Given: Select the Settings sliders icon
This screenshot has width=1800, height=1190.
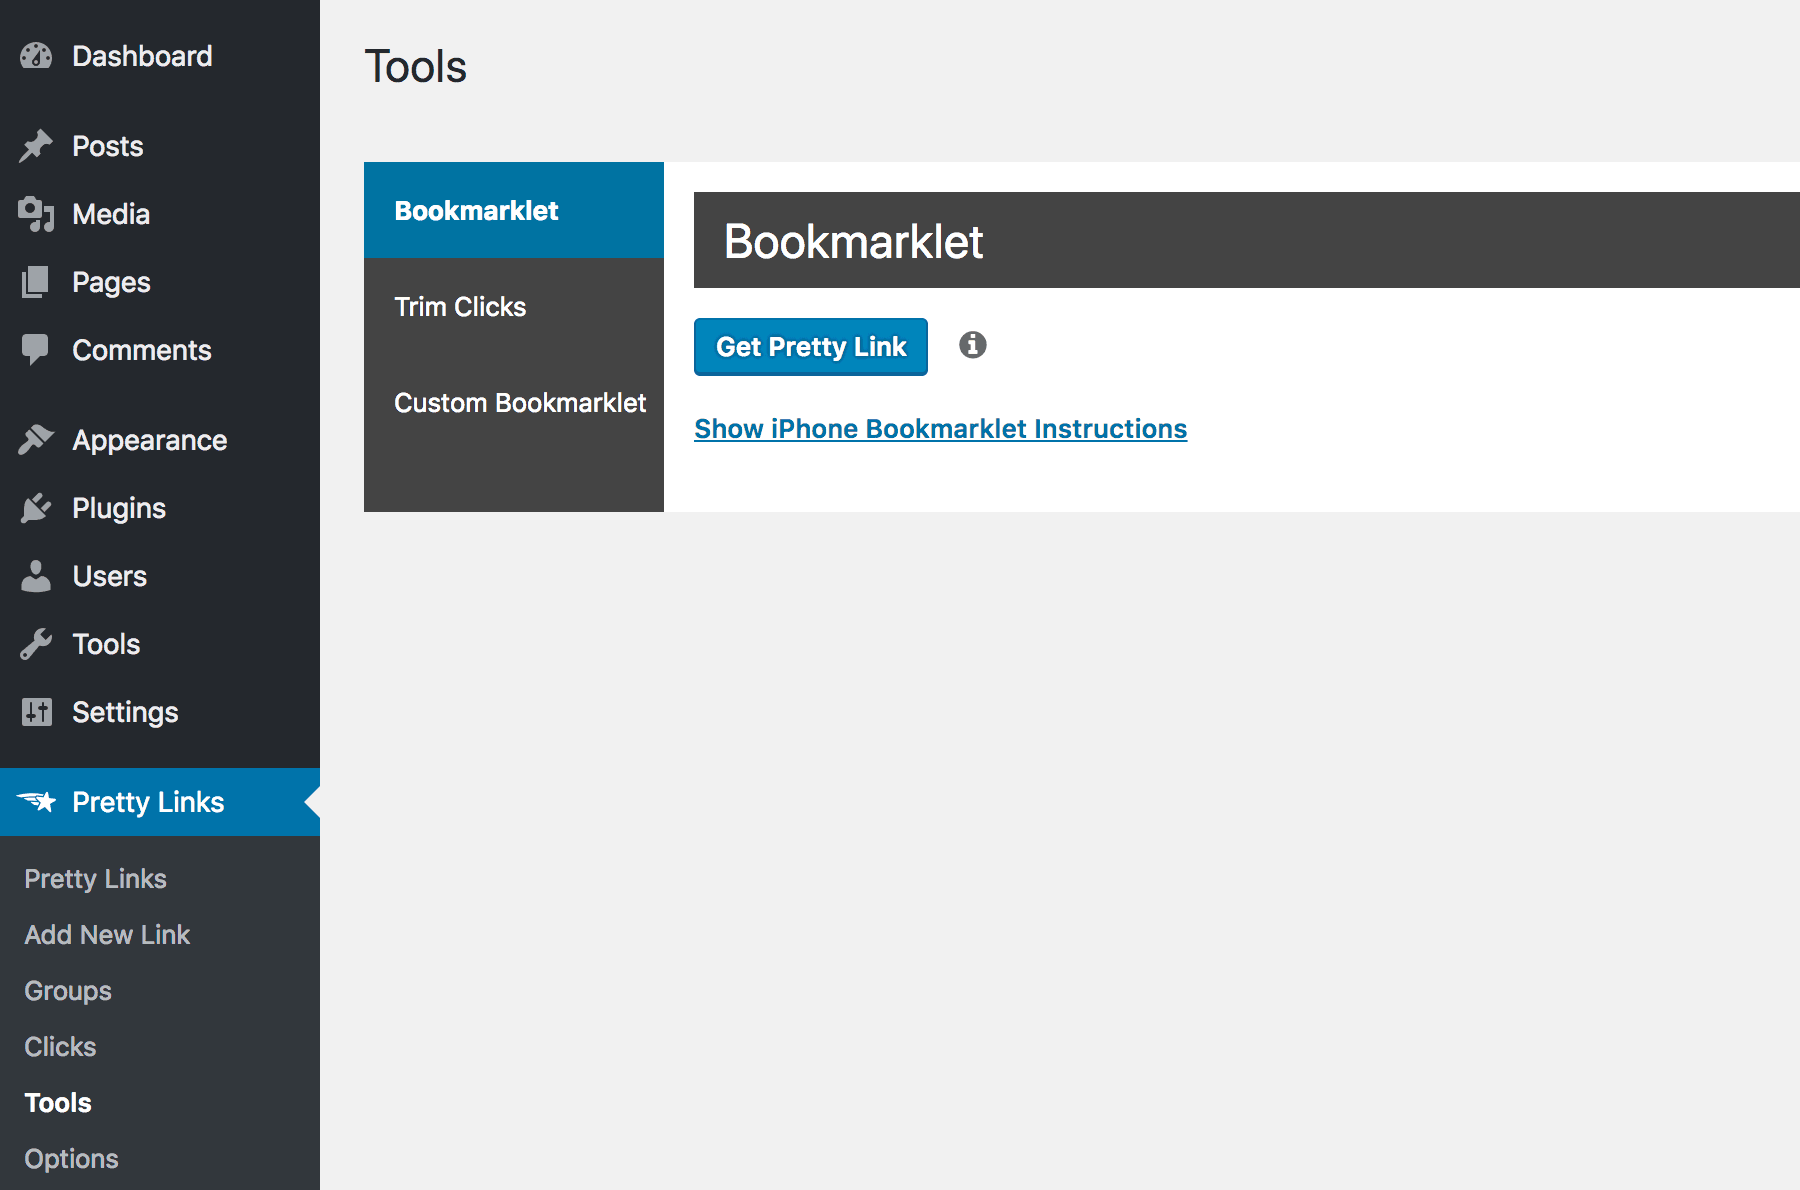Looking at the screenshot, I should coord(36,711).
